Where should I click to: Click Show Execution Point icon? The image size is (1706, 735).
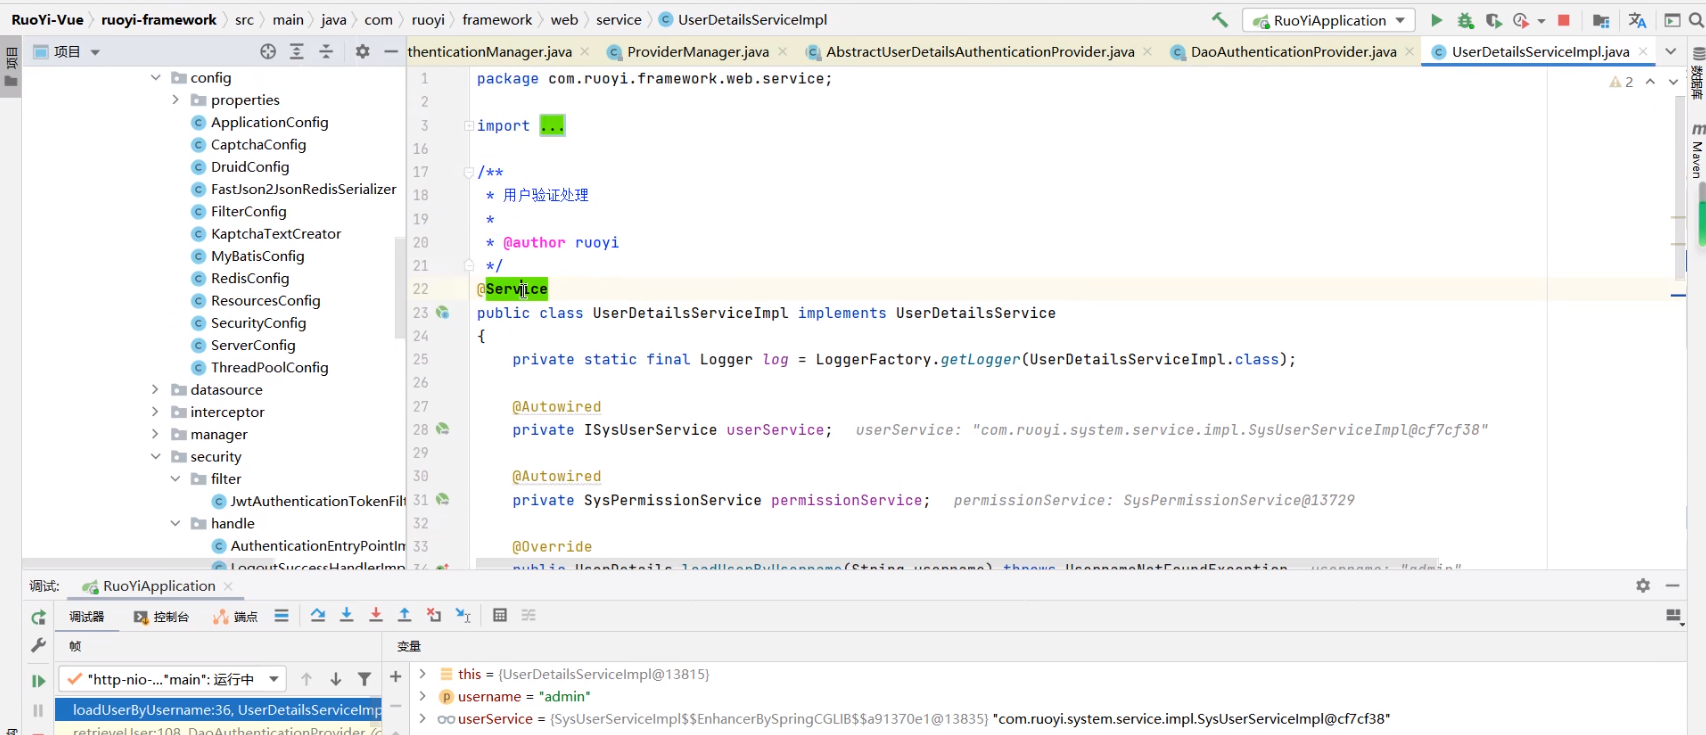click(x=281, y=616)
